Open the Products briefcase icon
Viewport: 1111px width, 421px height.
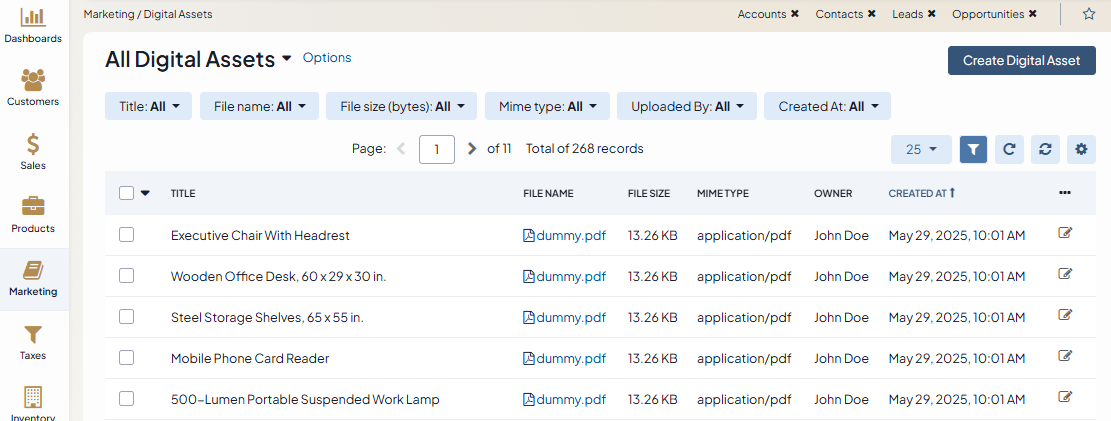click(x=33, y=207)
